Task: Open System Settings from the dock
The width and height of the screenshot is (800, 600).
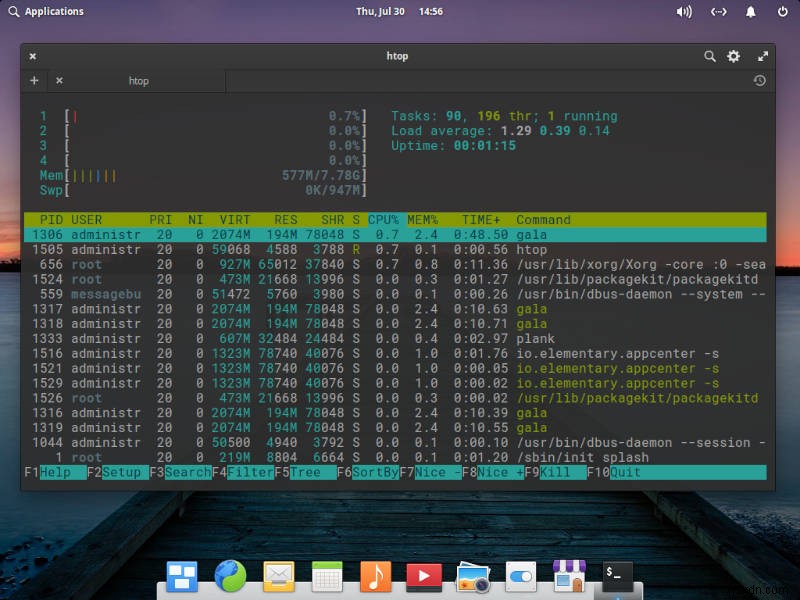Action: click(520, 576)
